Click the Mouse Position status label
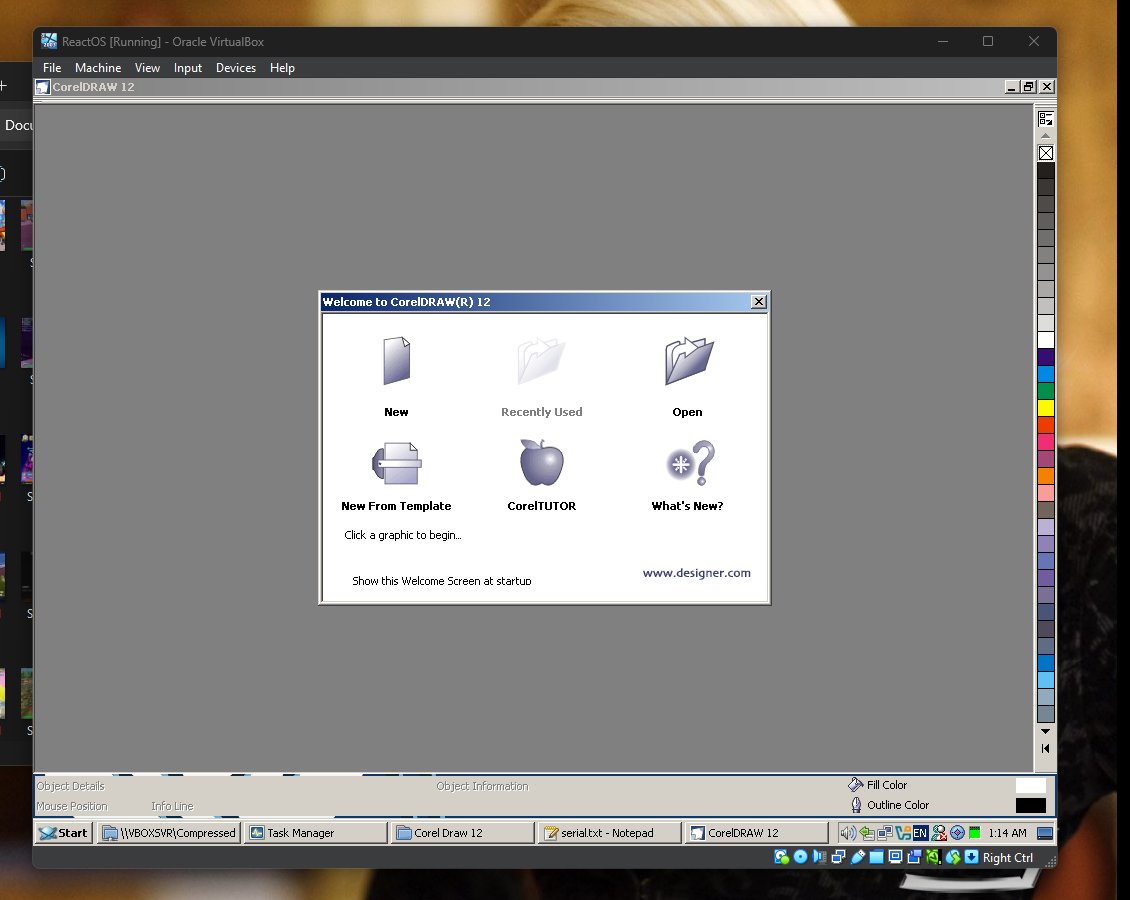Image resolution: width=1130 pixels, height=900 pixels. point(72,806)
